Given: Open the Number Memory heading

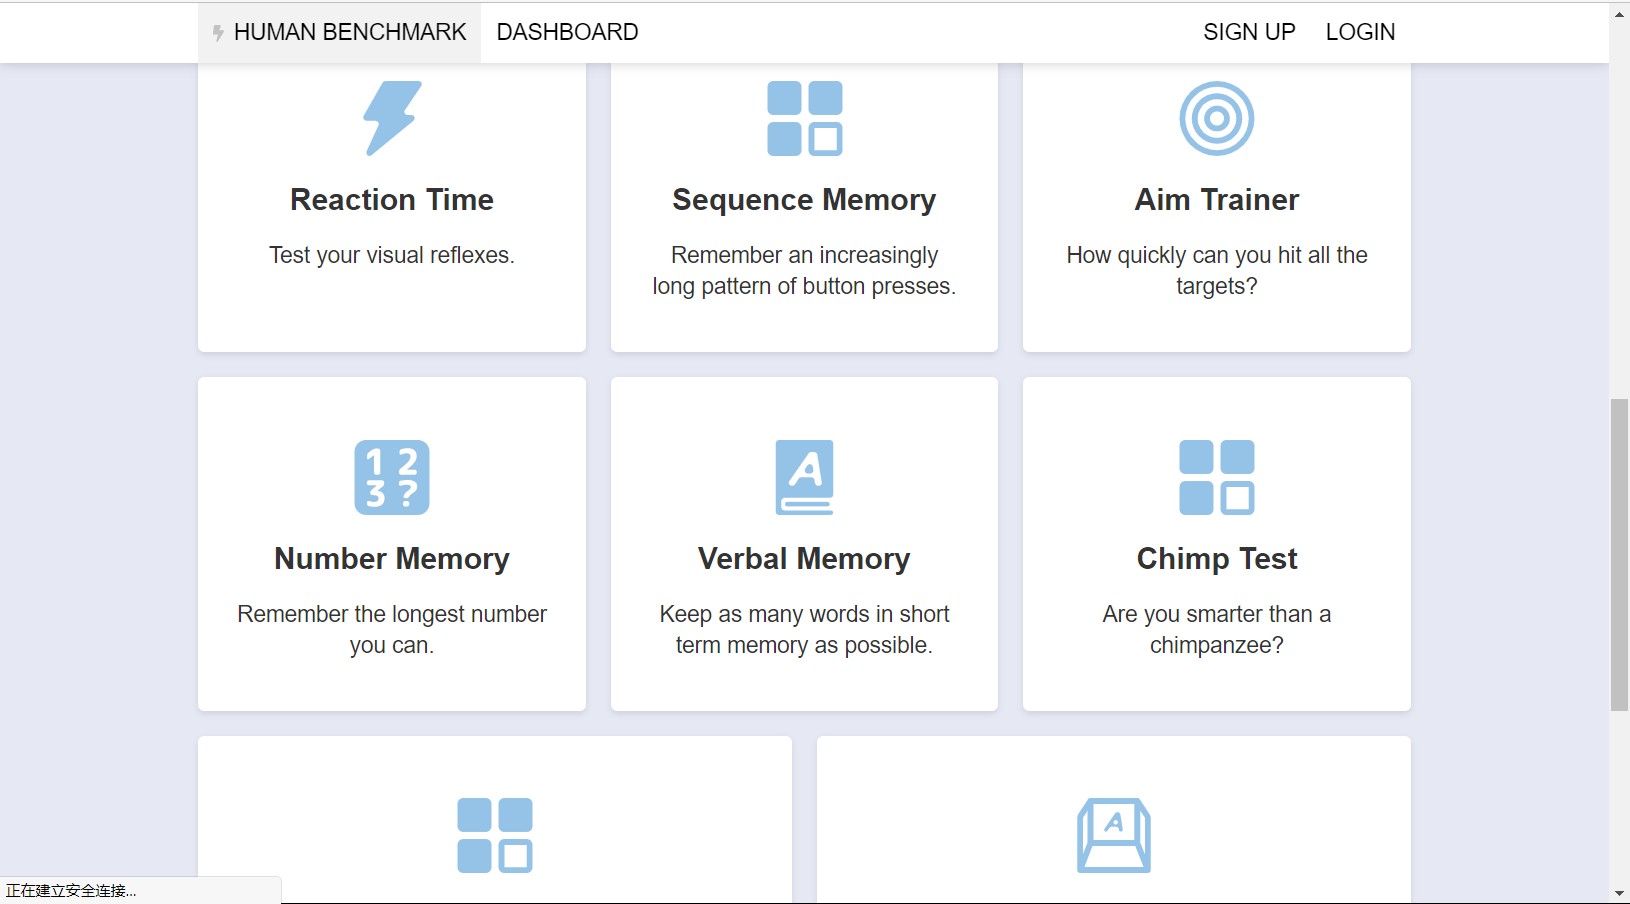Looking at the screenshot, I should click(392, 559).
